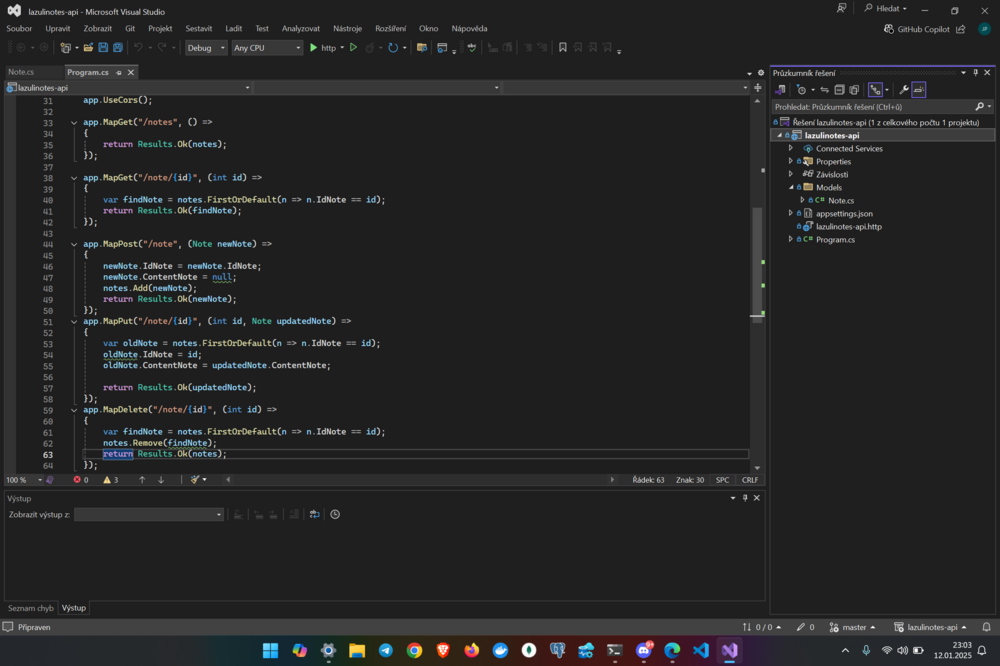The height and width of the screenshot is (666, 1000).
Task: Open the Debug configuration dropdown
Action: coord(206,48)
